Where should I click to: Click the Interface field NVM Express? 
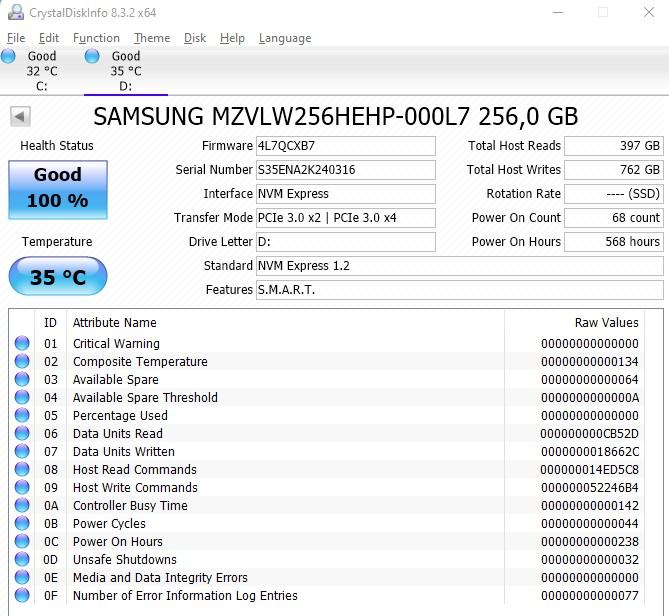[x=346, y=194]
